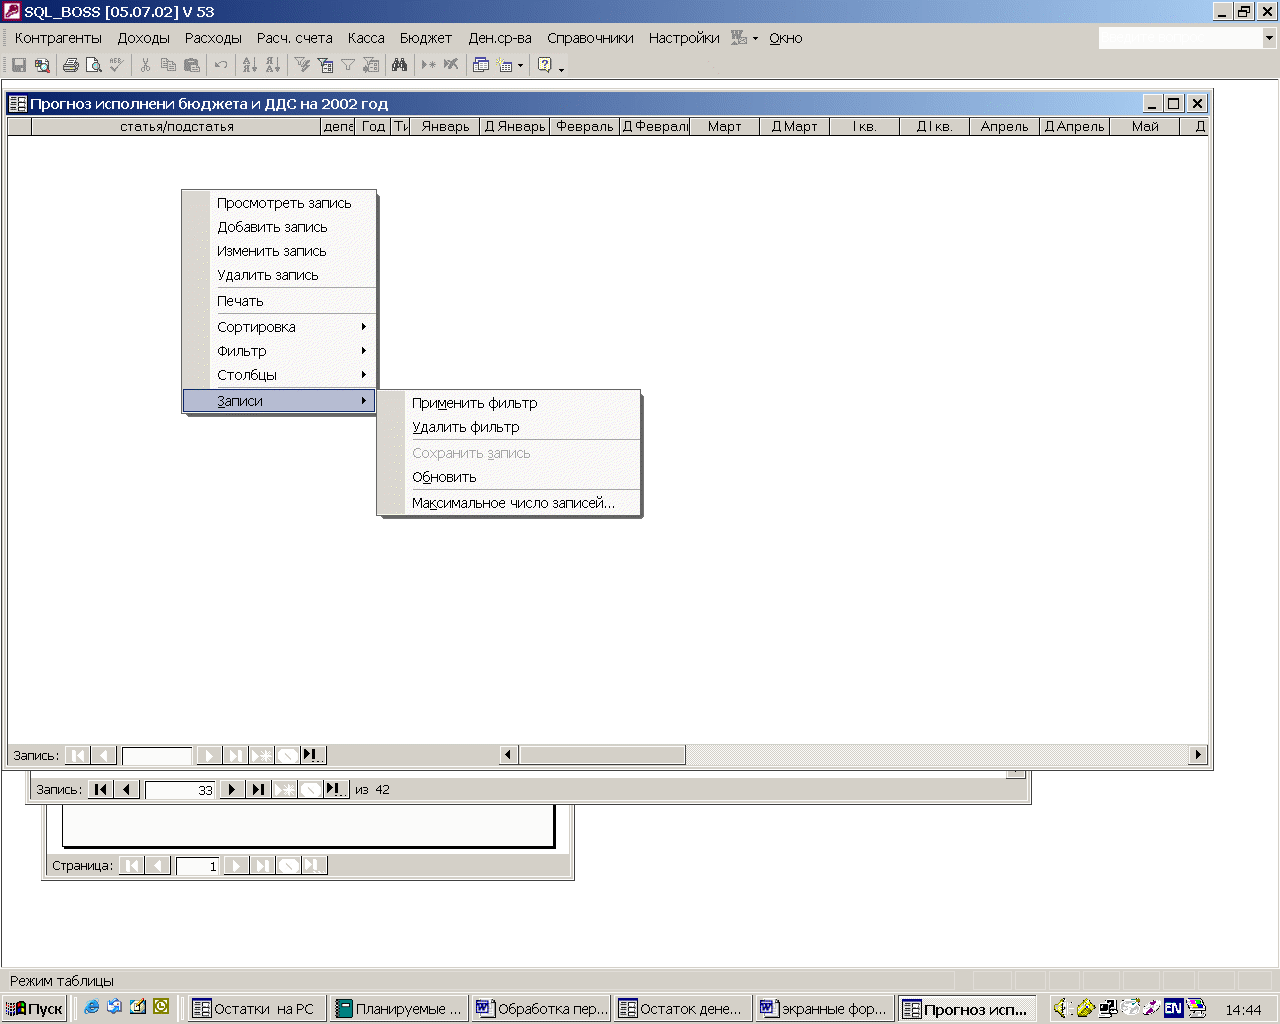Click the Sort Ascending toolbar icon
Screen dimensions: 1280x1024
click(x=250, y=65)
